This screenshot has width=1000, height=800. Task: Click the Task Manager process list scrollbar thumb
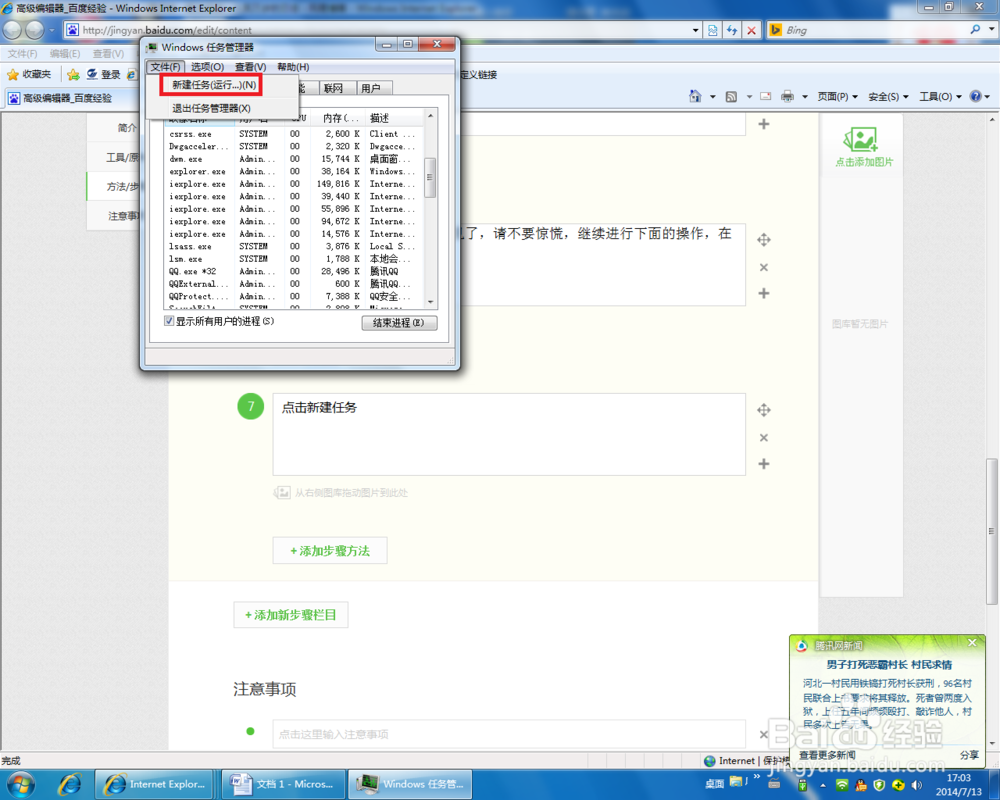pos(430,177)
